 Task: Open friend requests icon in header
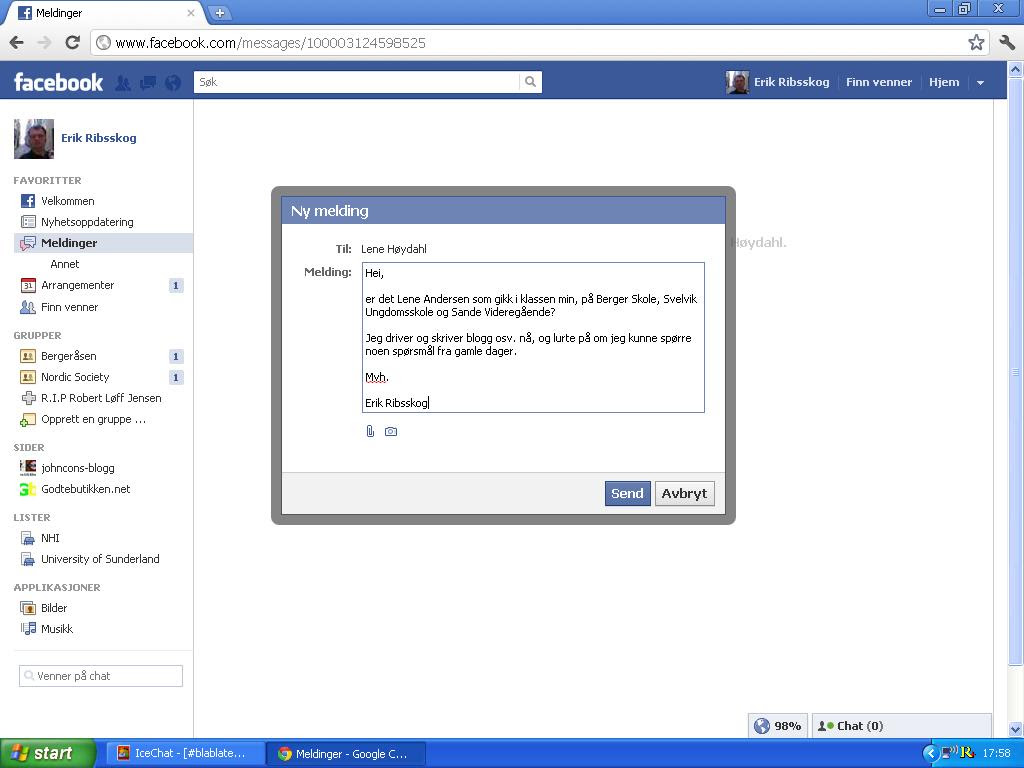123,82
